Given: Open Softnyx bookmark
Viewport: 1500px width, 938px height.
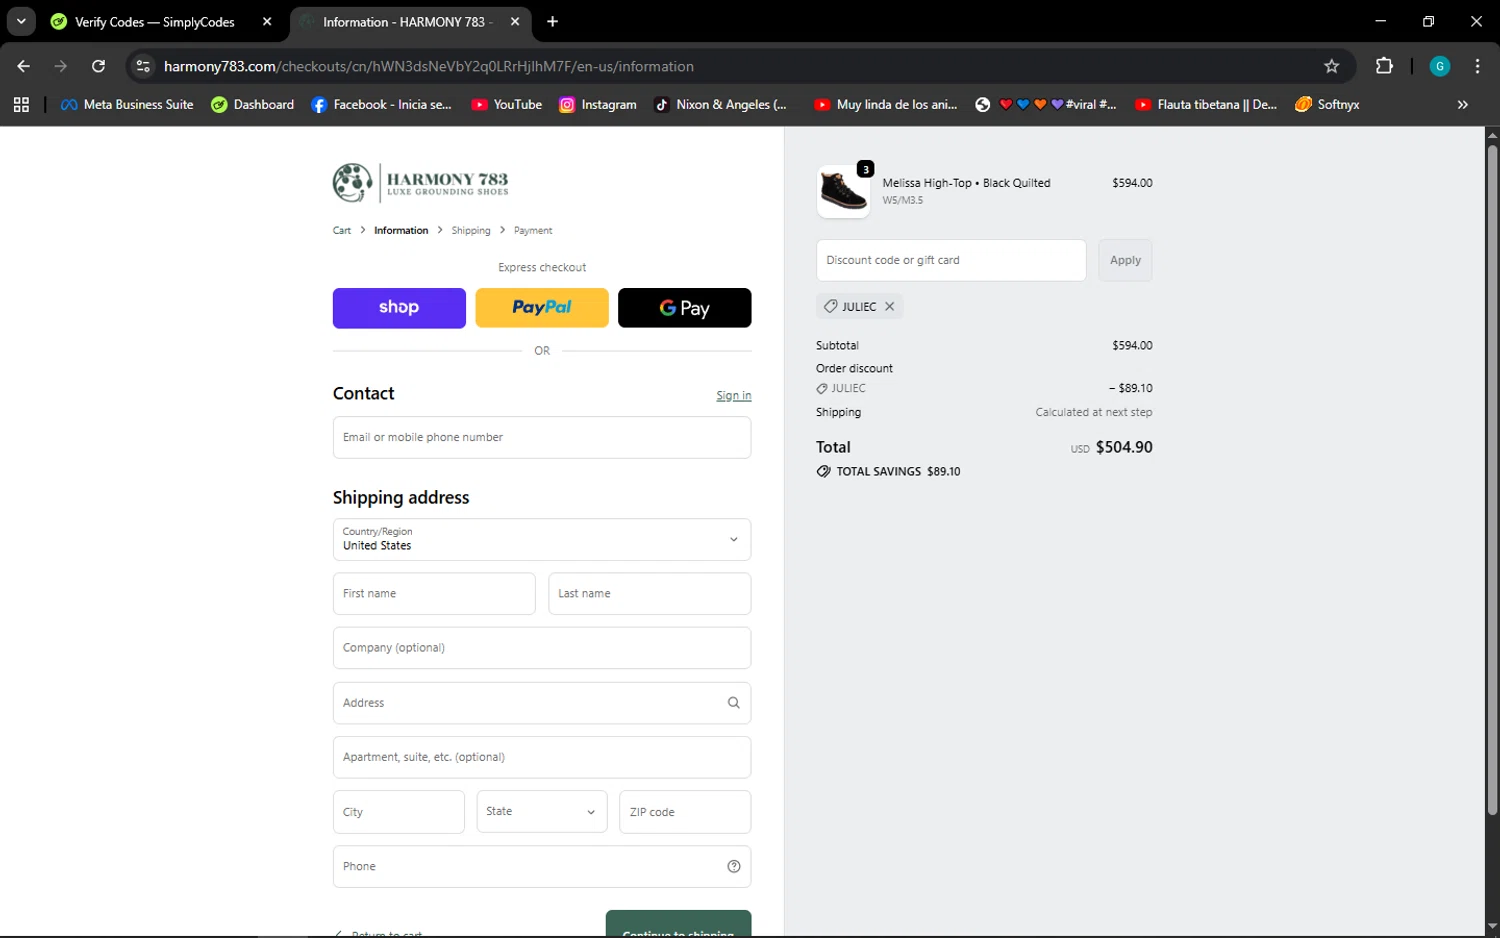Looking at the screenshot, I should point(1327,104).
